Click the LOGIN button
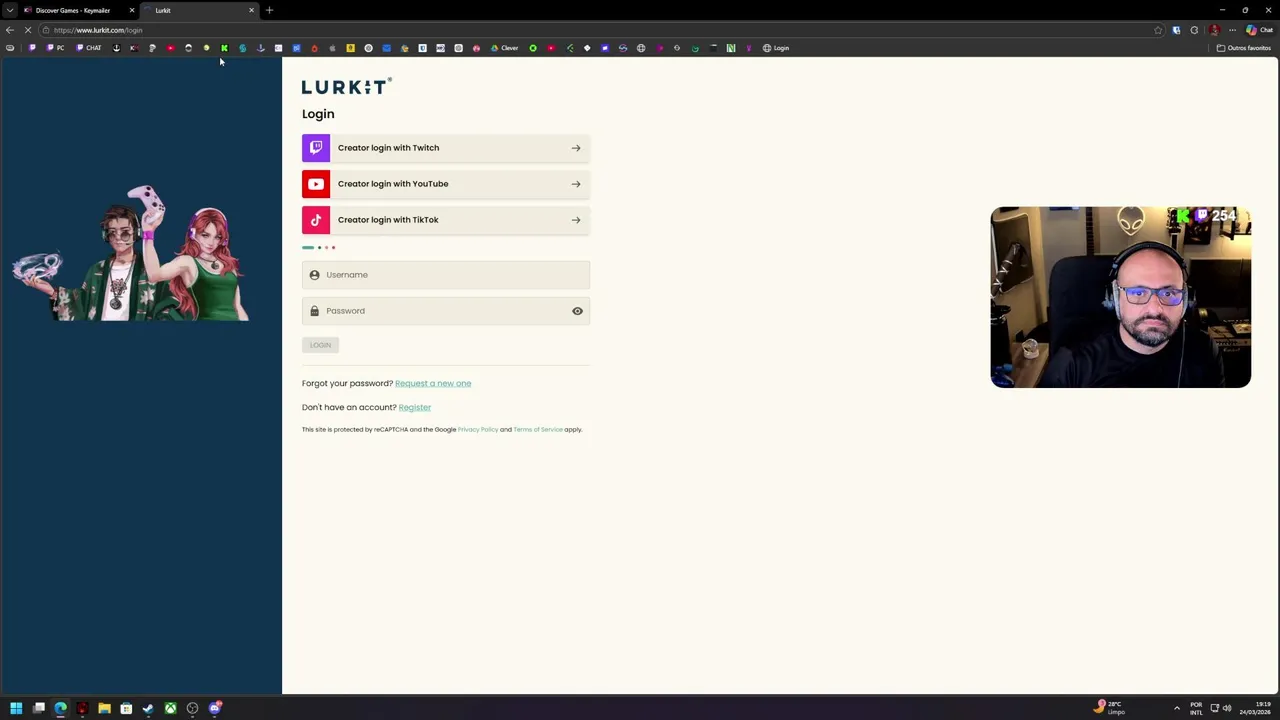Image resolution: width=1280 pixels, height=720 pixels. pyautogui.click(x=320, y=345)
